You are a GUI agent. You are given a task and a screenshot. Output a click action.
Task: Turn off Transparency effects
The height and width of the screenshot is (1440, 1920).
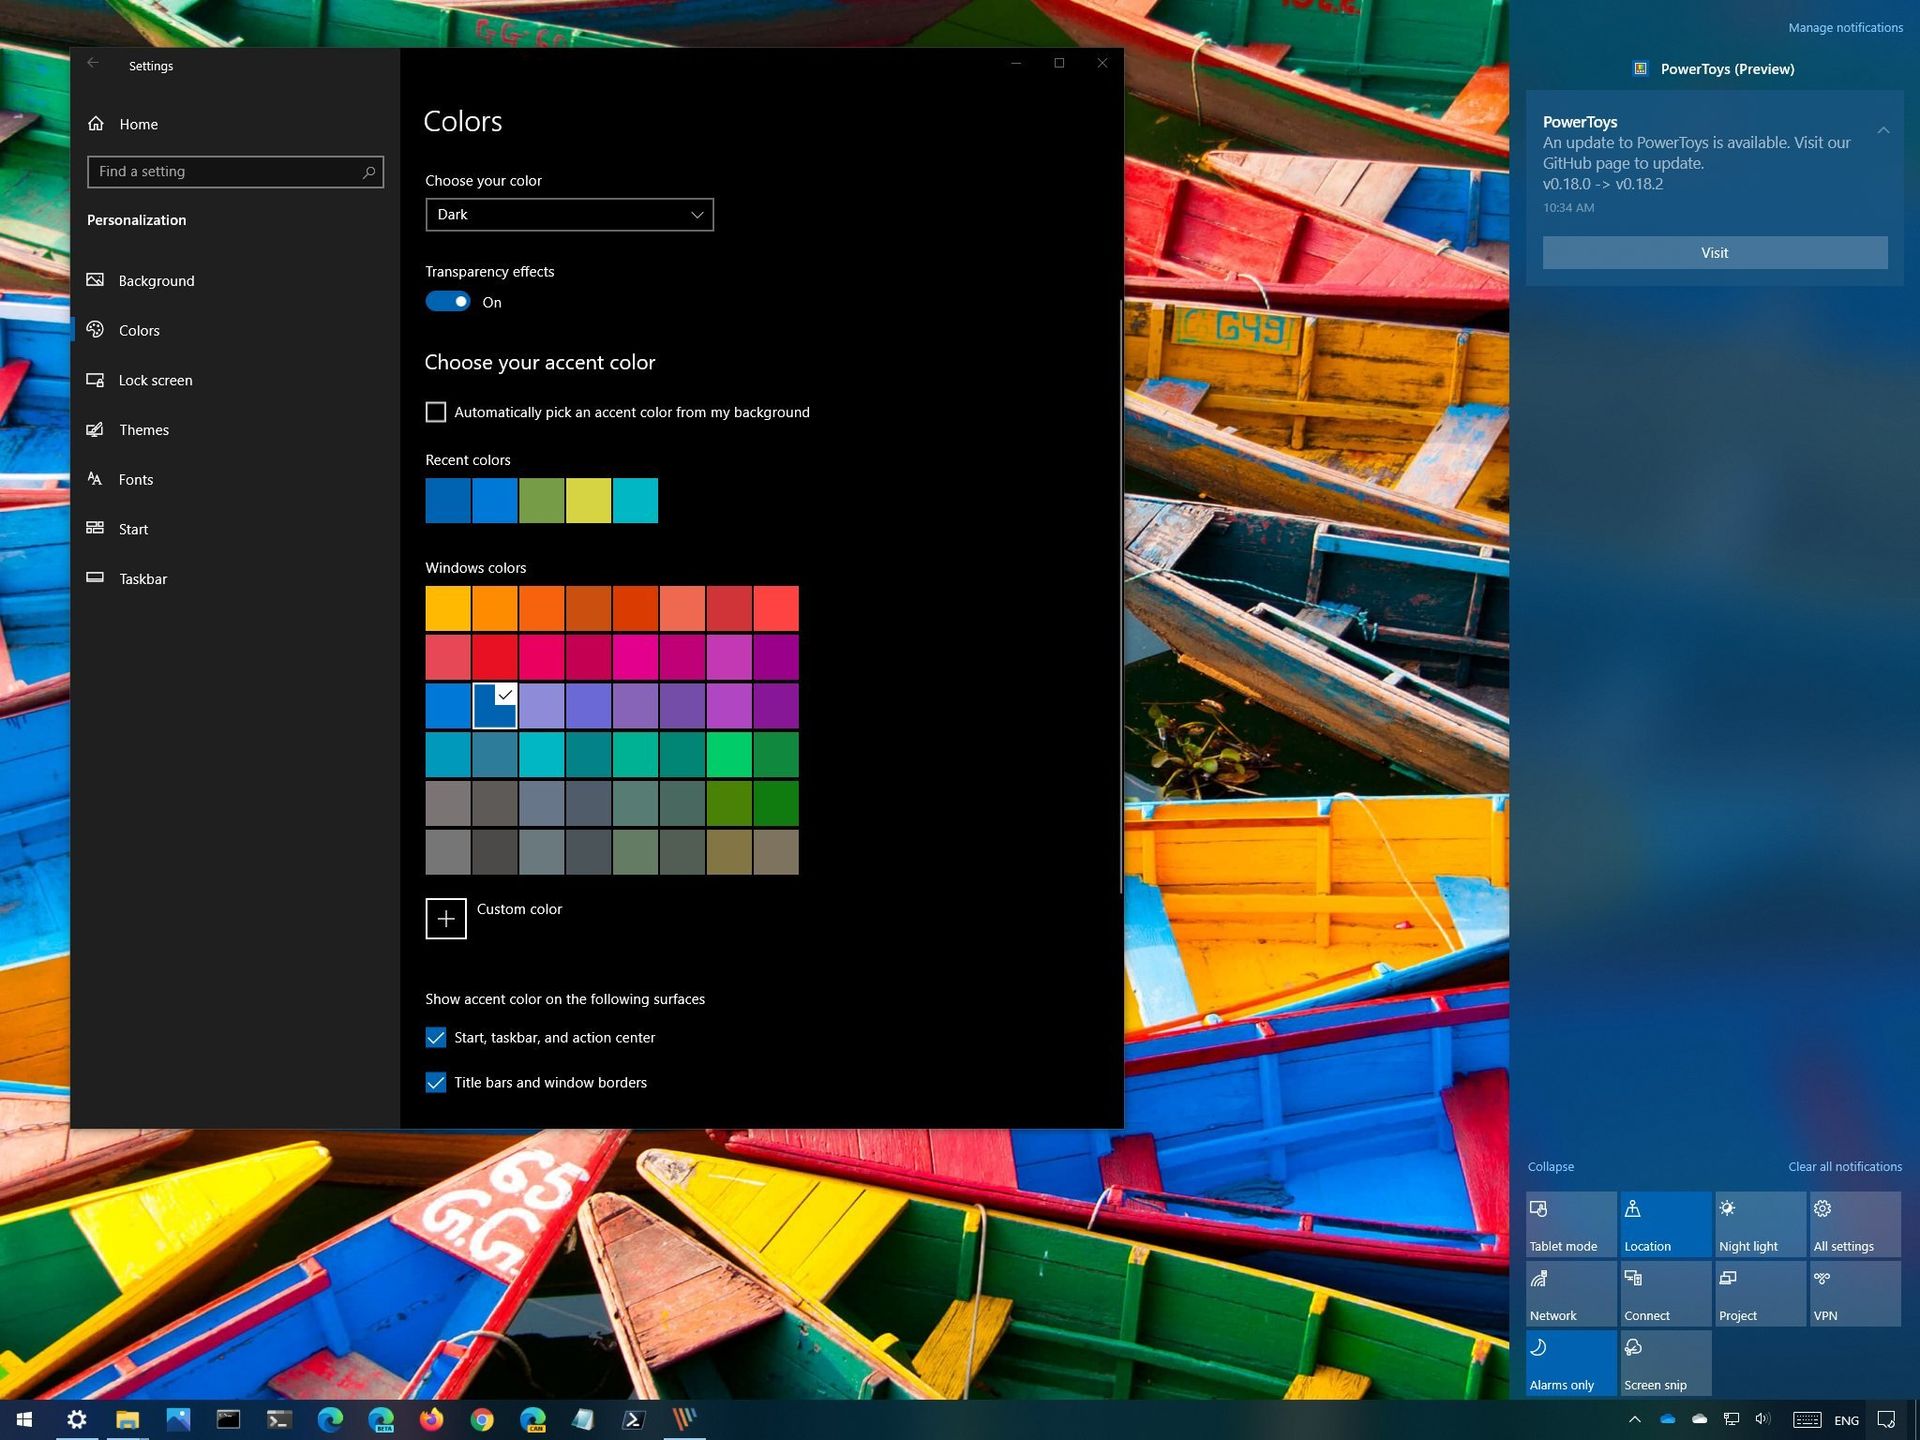click(448, 300)
